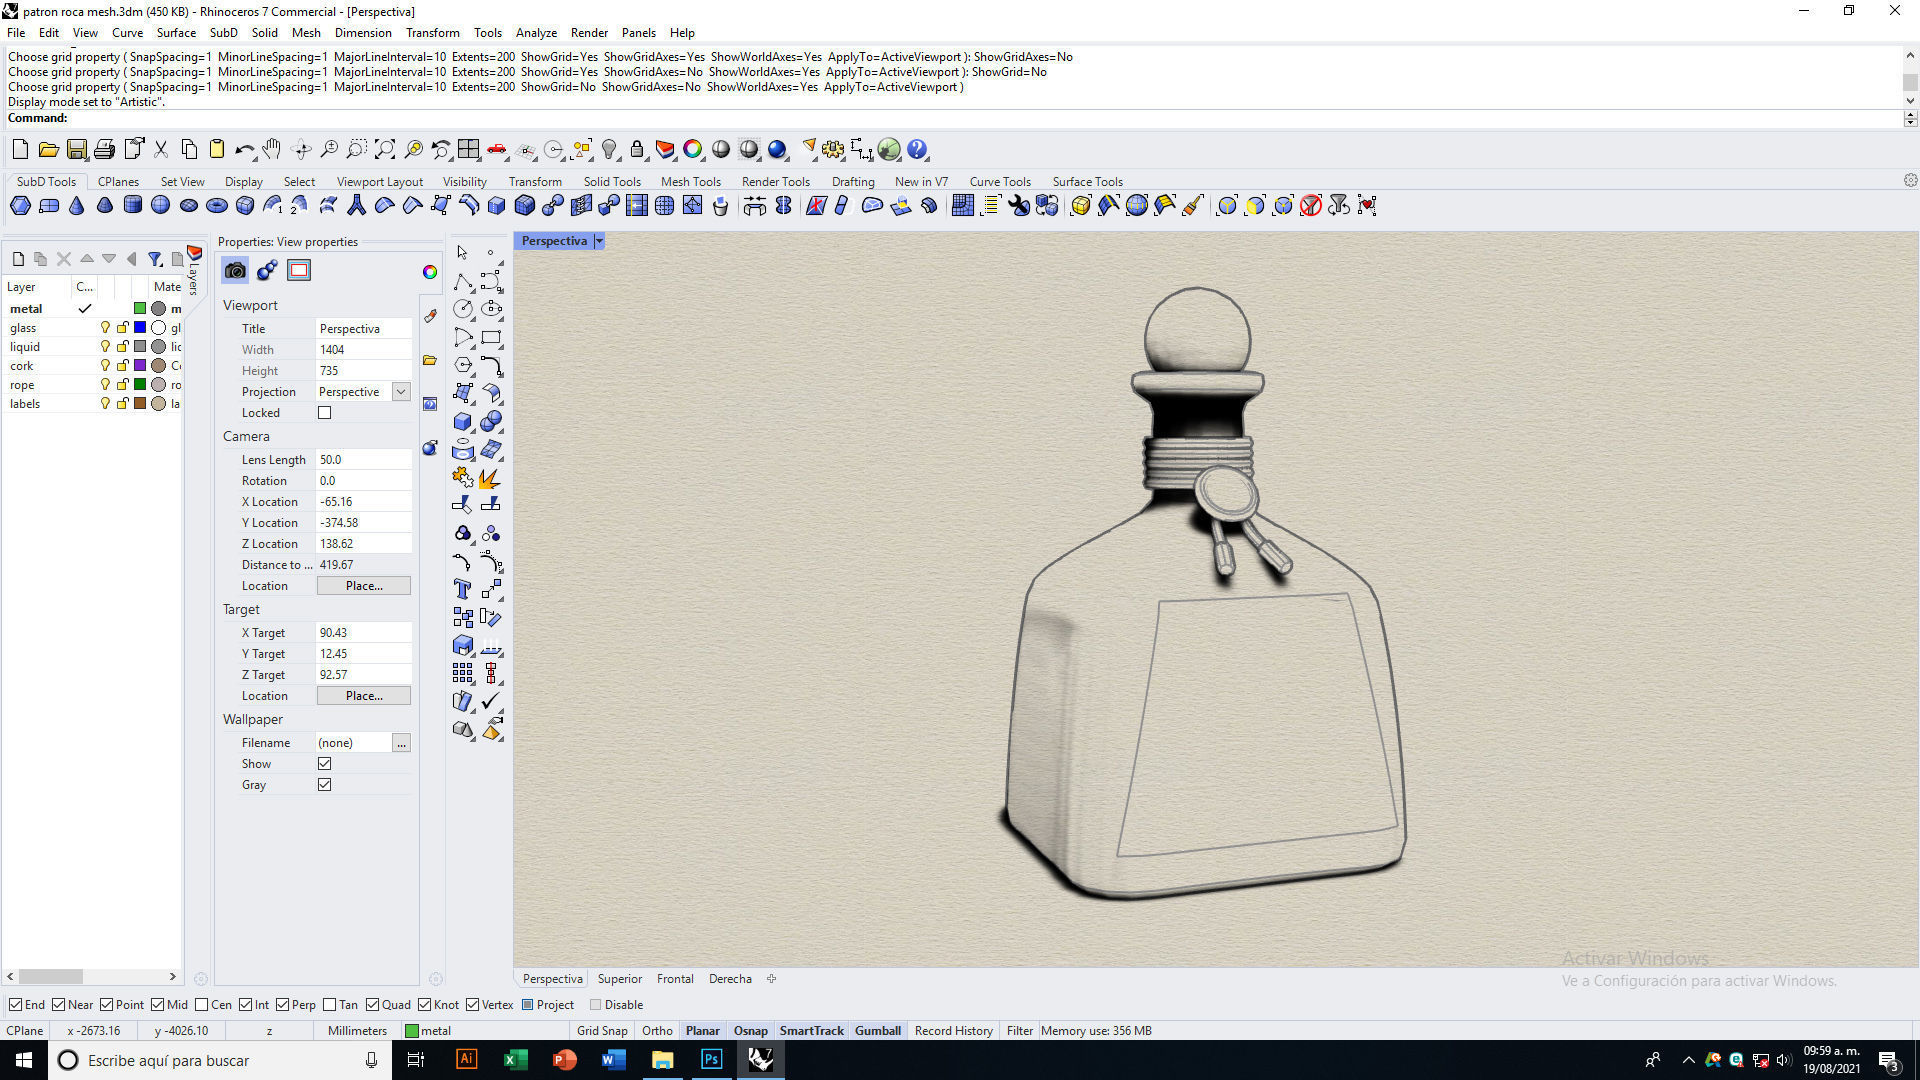Open Photoshop from the Windows taskbar

point(711,1060)
